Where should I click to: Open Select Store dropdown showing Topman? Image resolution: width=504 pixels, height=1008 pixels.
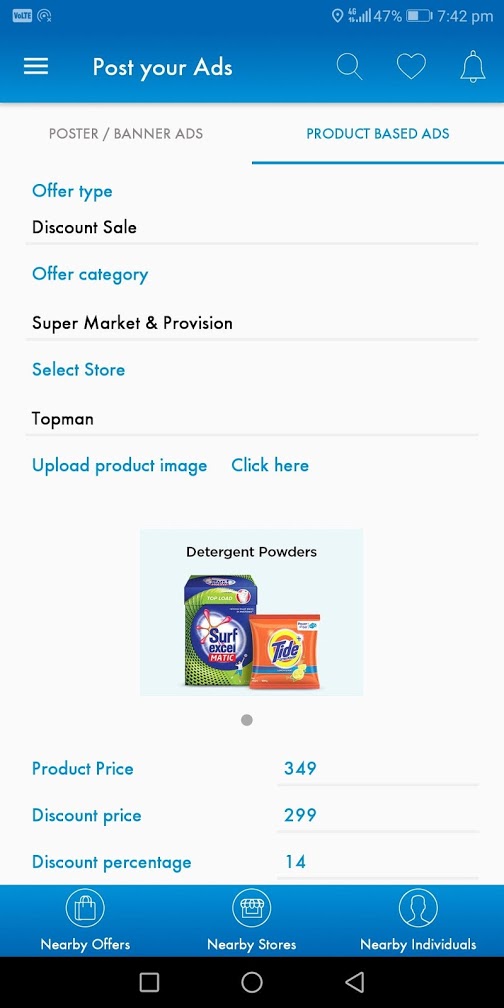tap(252, 418)
